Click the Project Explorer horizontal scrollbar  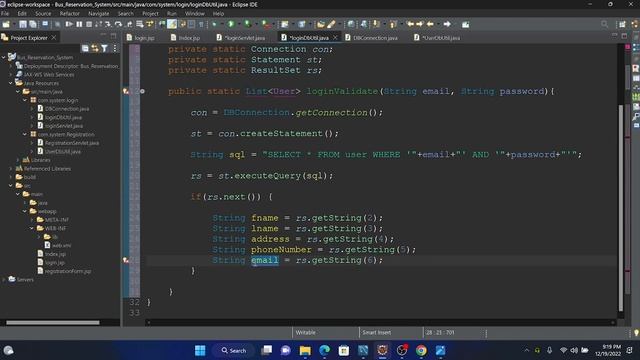[x=53, y=322]
